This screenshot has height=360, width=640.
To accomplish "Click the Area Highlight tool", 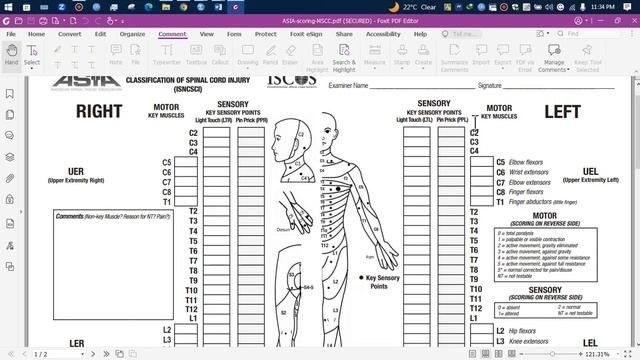I will [x=317, y=58].
